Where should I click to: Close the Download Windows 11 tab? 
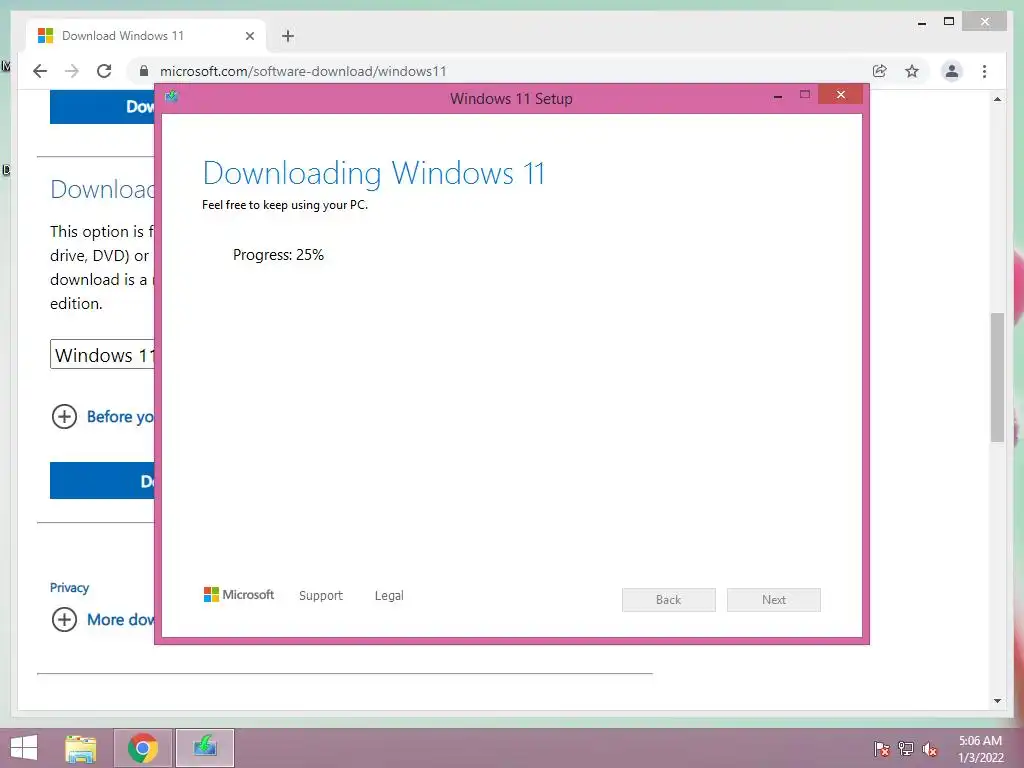click(249, 36)
